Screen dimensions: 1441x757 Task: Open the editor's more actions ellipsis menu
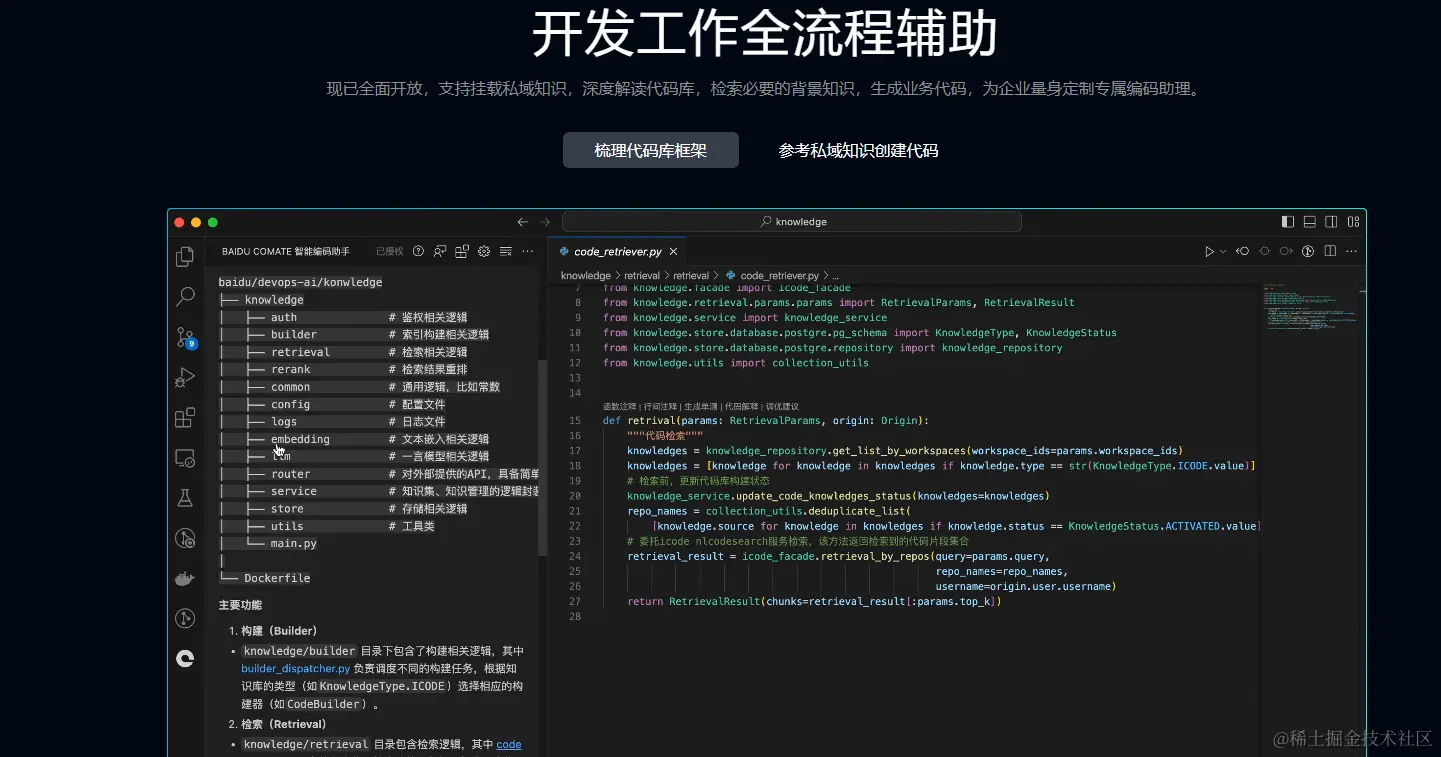pyautogui.click(x=1352, y=251)
